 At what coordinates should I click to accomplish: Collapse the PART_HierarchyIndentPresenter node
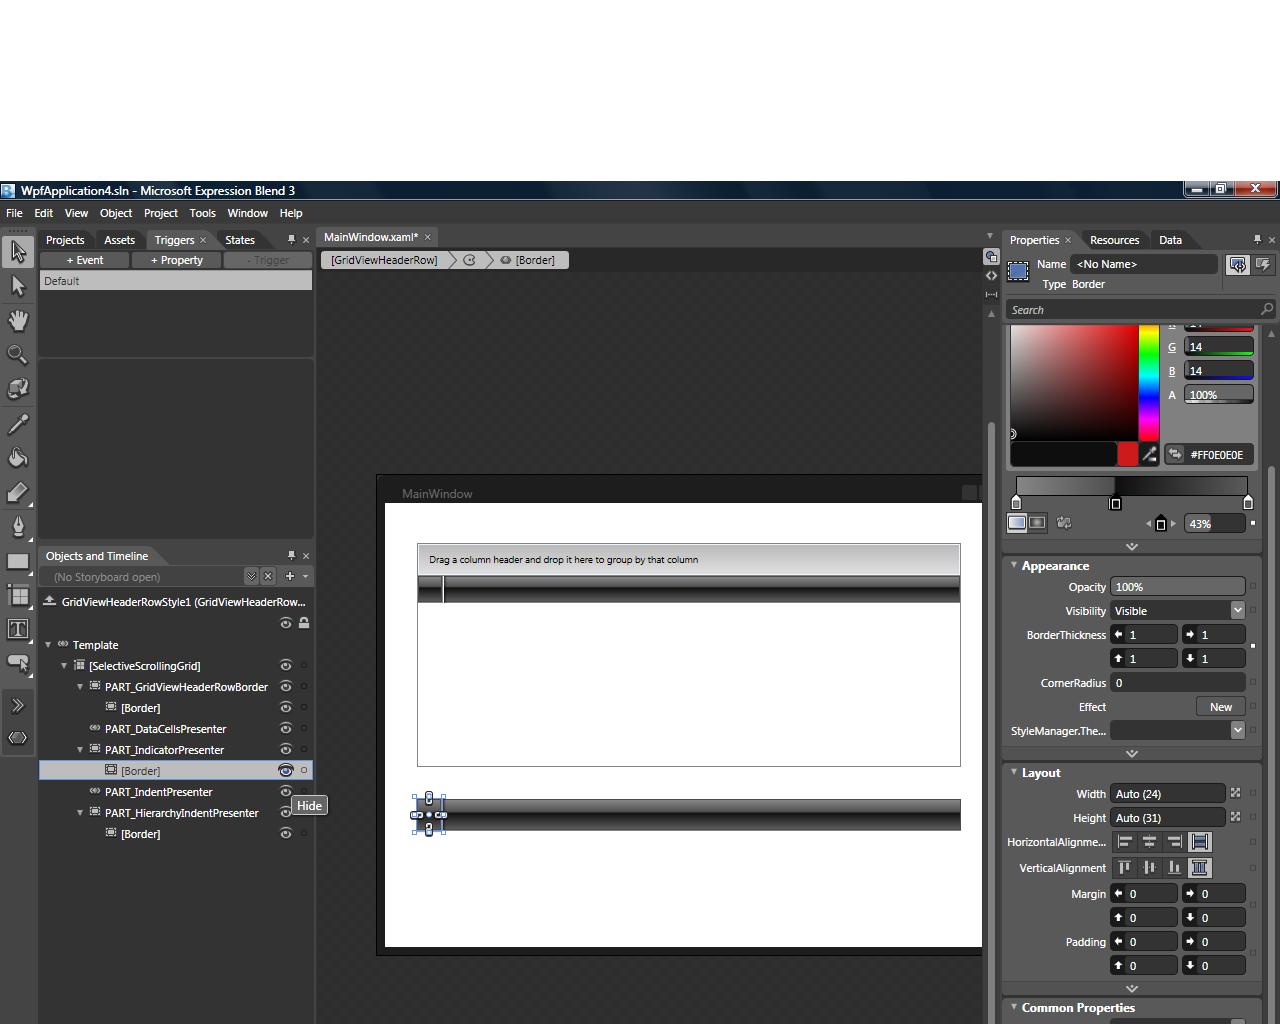[x=81, y=813]
